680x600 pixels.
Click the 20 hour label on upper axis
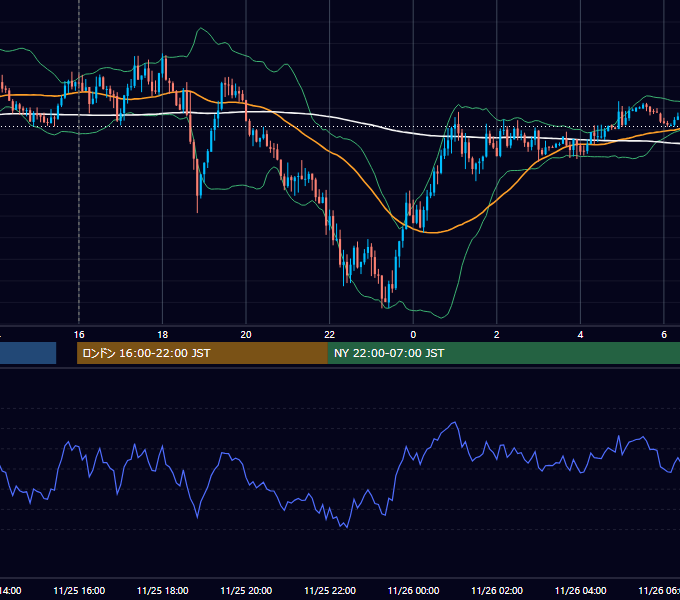click(246, 334)
